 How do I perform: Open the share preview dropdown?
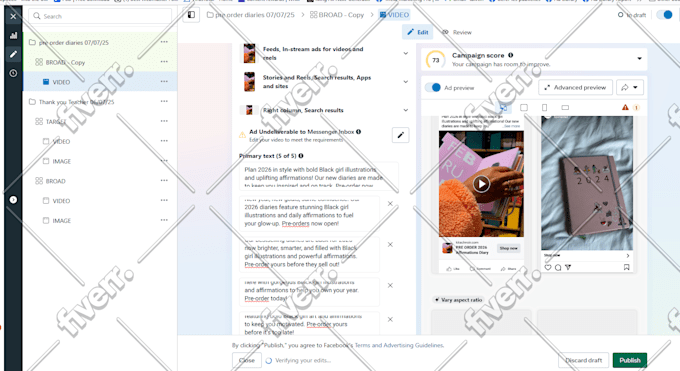pyautogui.click(x=630, y=87)
